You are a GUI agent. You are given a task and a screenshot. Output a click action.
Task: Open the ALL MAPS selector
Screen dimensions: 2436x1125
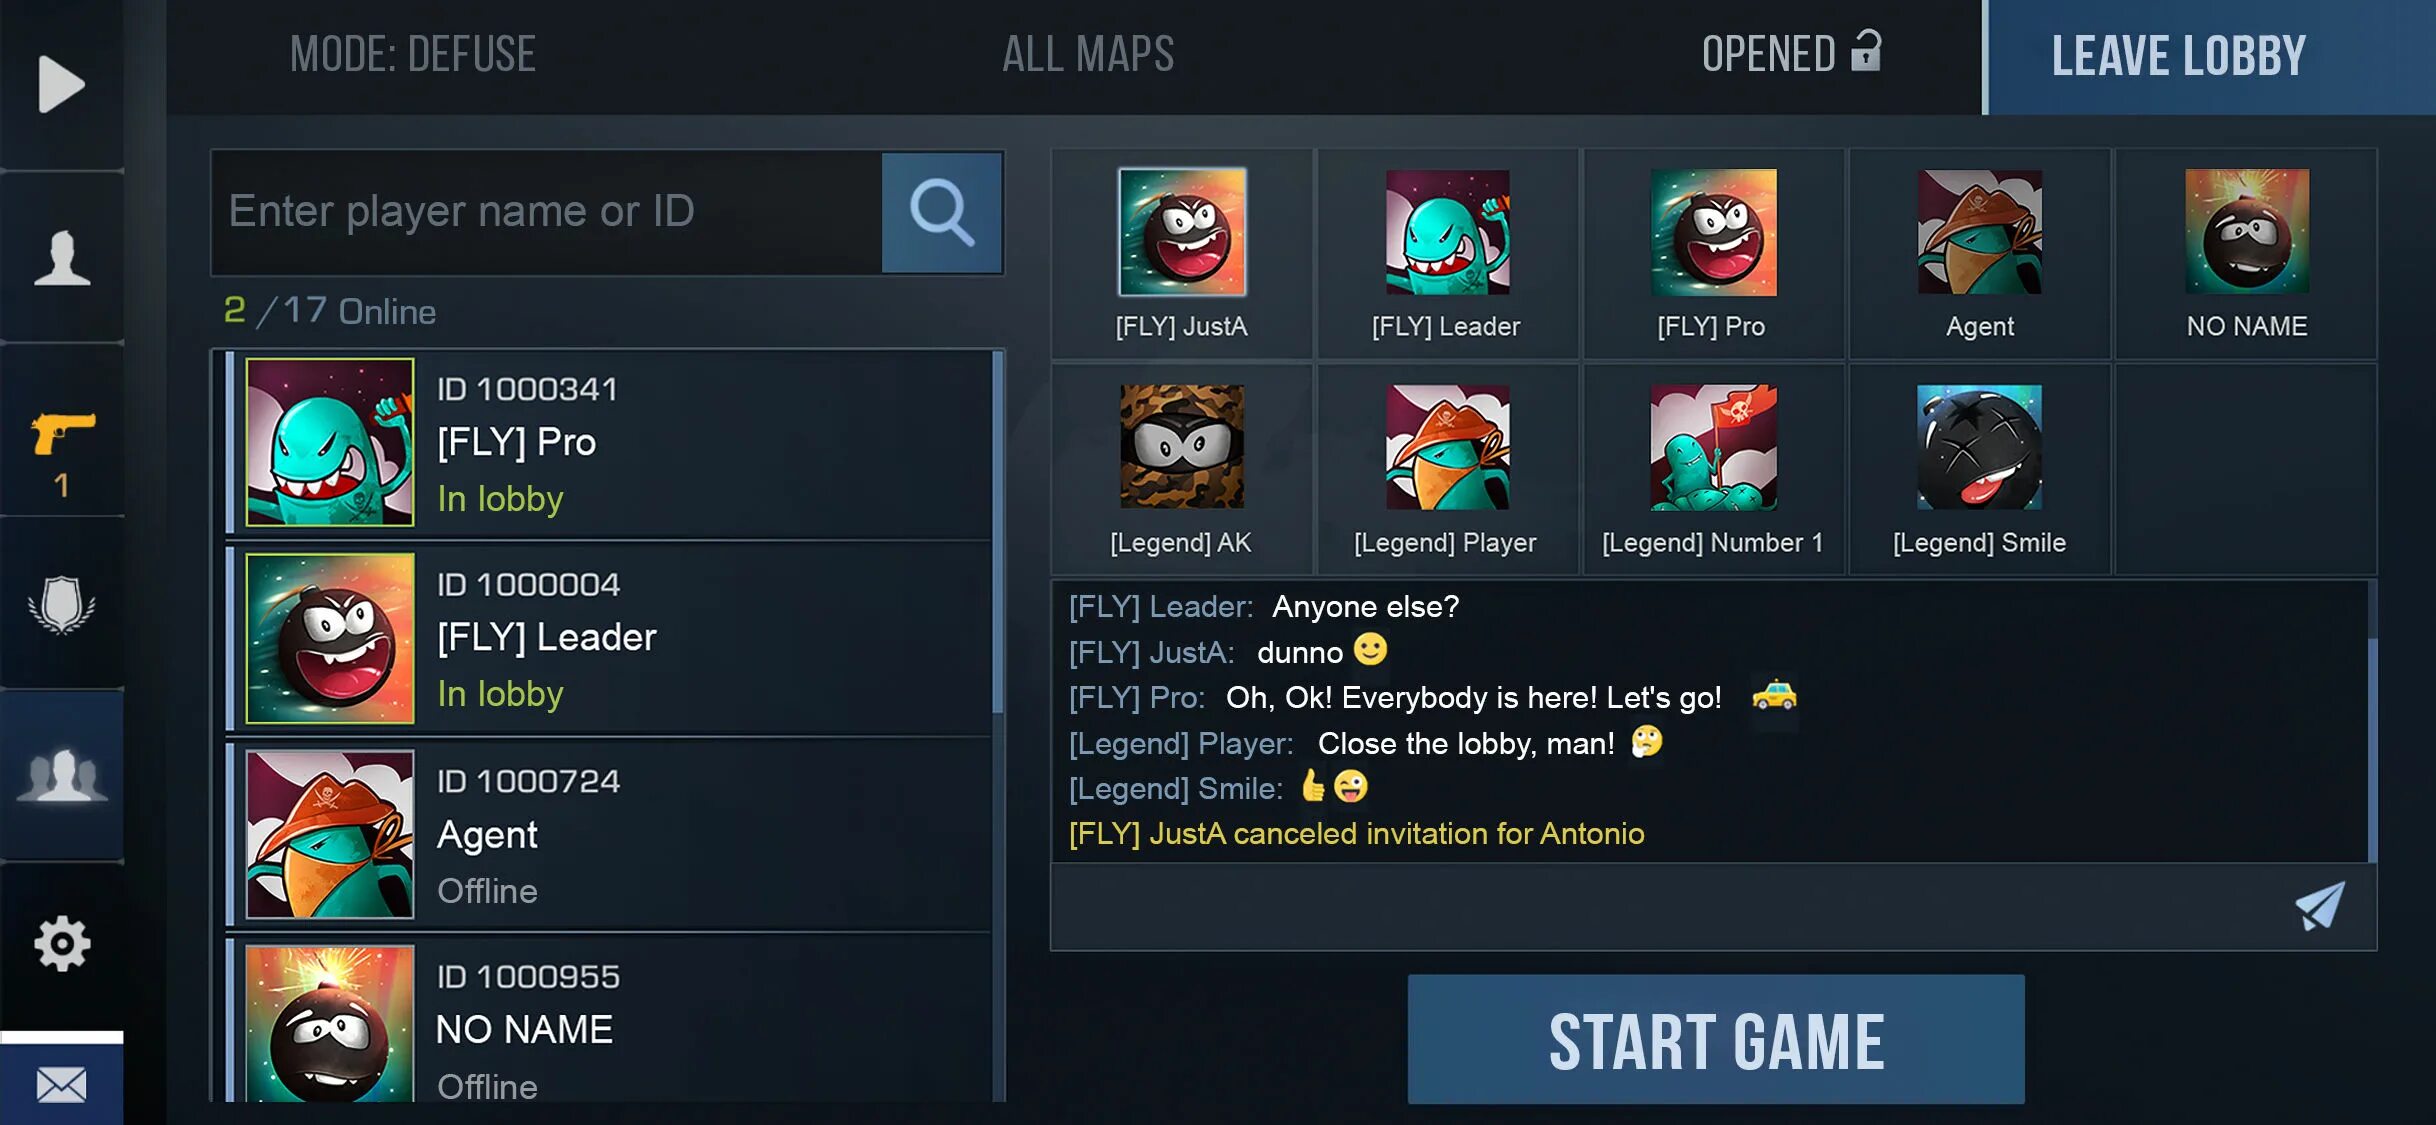1088,54
